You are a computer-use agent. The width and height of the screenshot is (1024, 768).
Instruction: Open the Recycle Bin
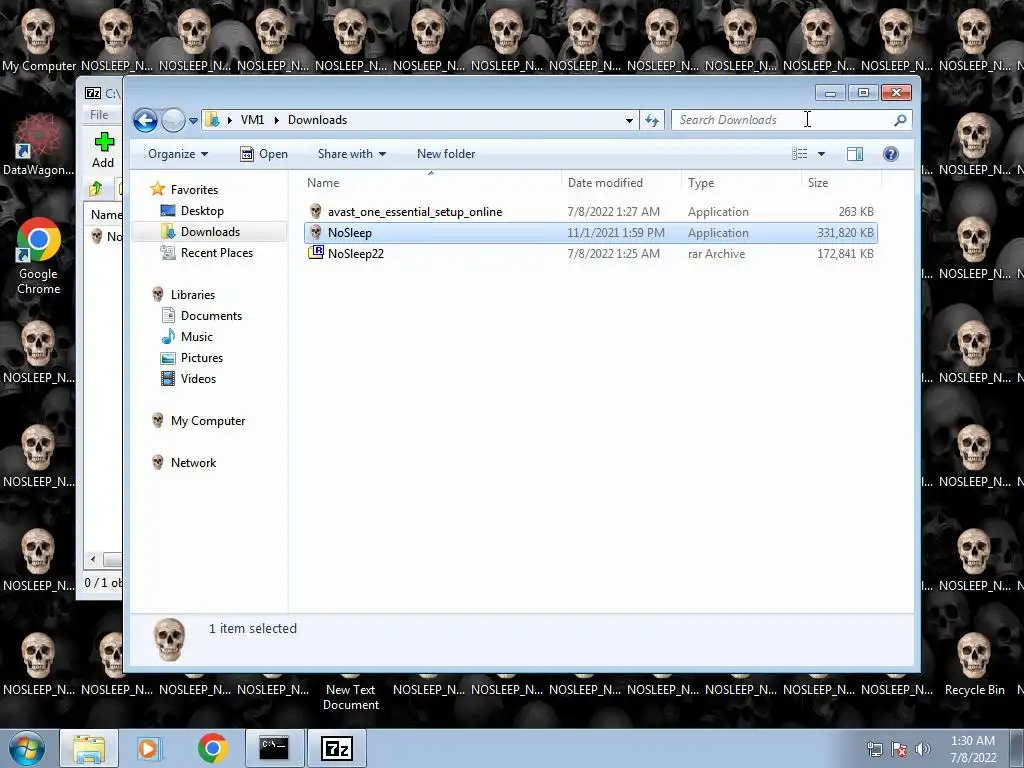coord(974,664)
